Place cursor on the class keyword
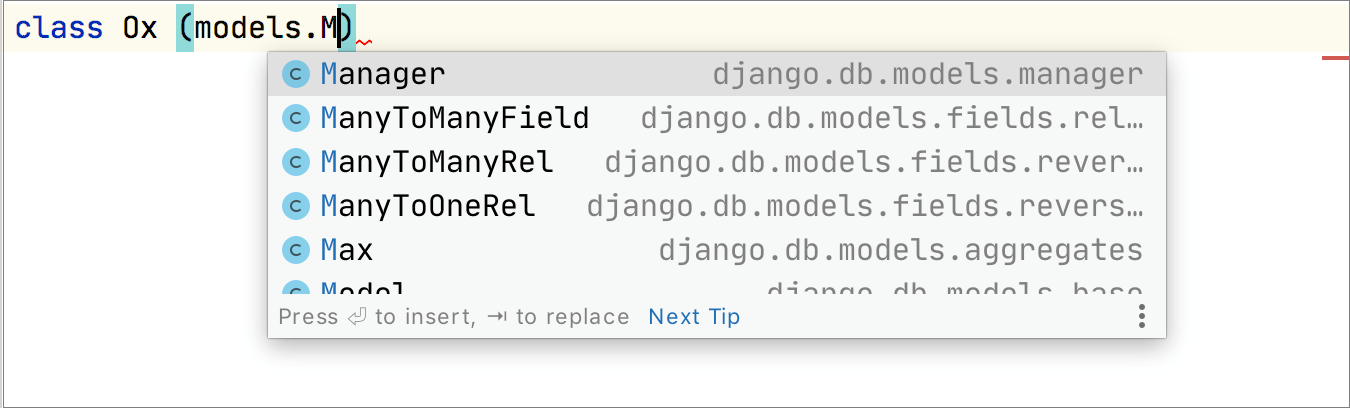 point(59,27)
